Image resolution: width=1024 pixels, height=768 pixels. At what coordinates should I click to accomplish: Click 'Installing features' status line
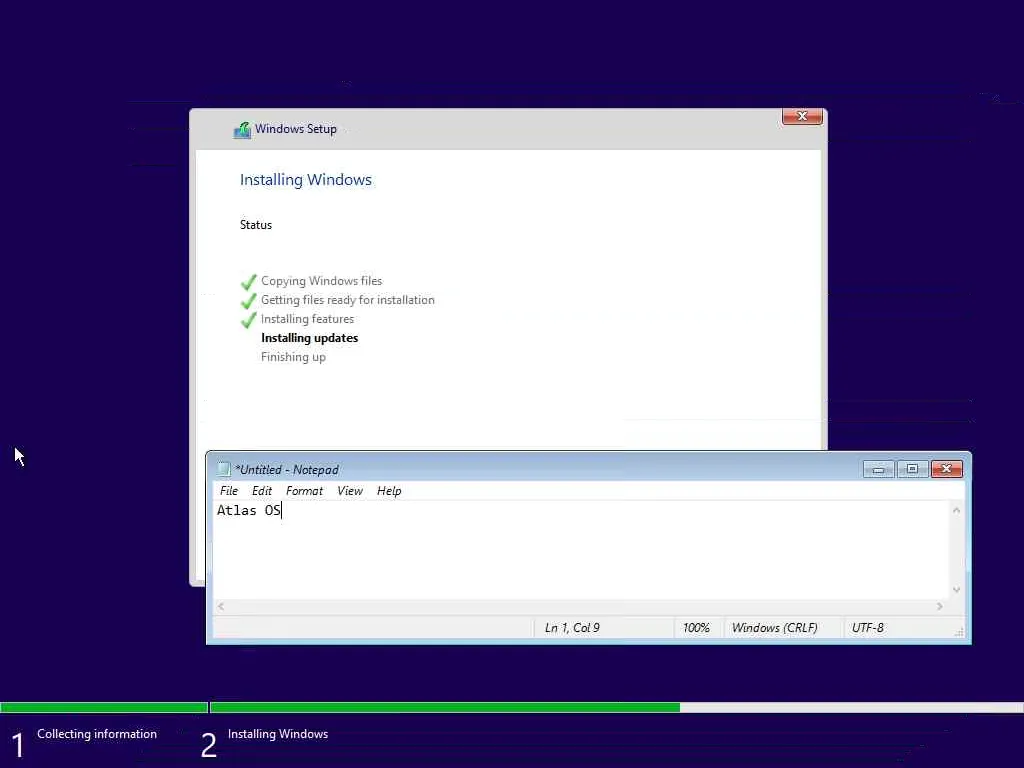[307, 319]
